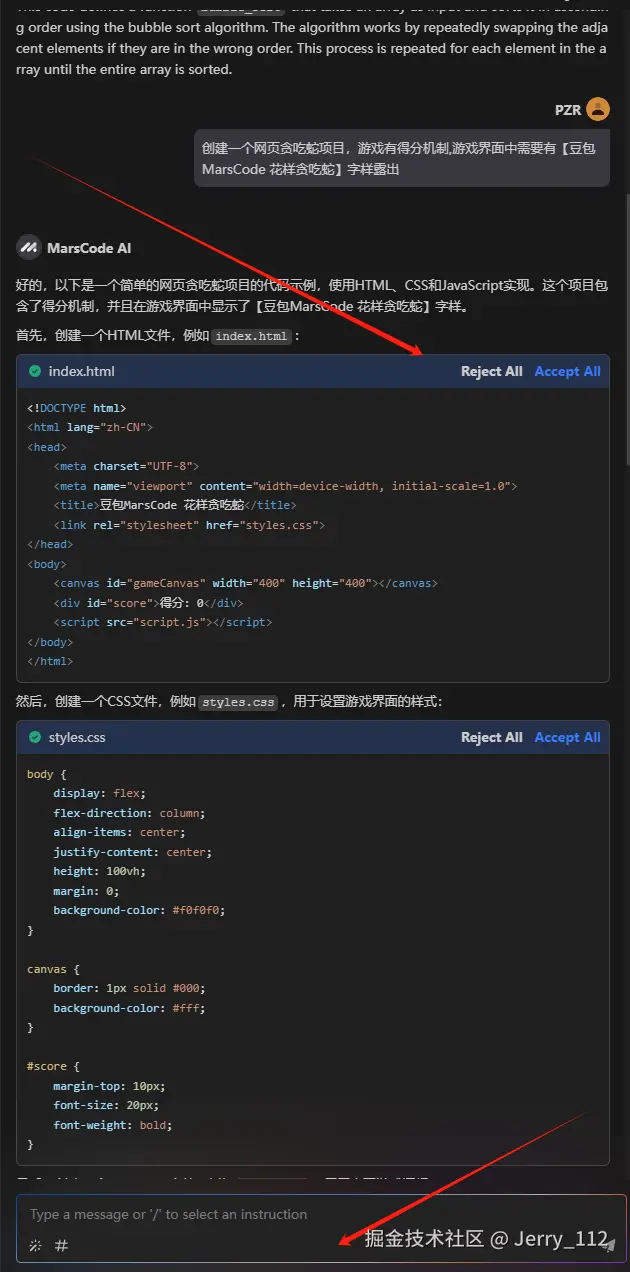Screen dimensions: 630x1272
Task: Click the 'background-color: #f0f0f0;' CSS line
Action: 140,910
